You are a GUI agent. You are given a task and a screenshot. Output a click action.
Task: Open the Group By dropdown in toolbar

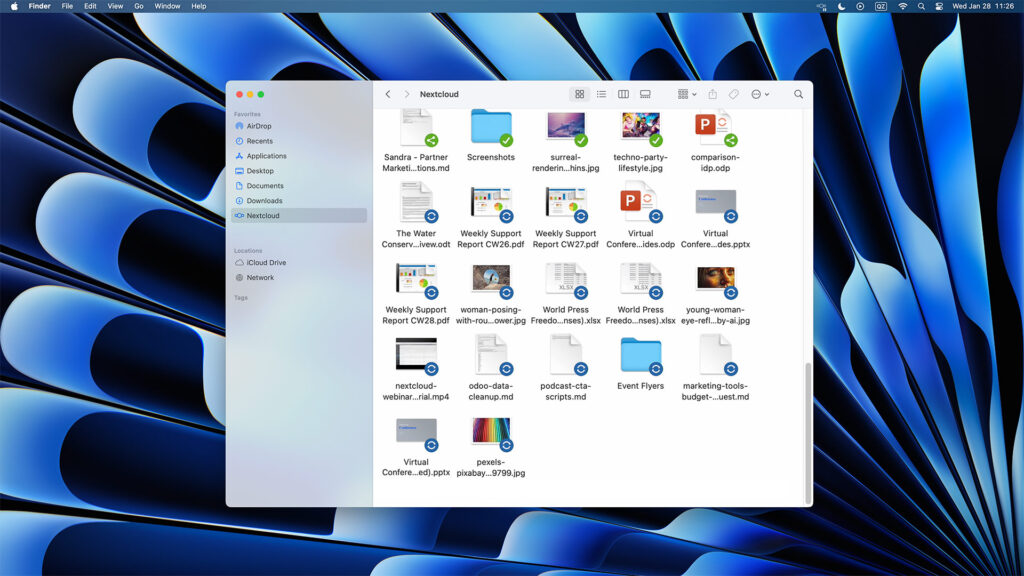pyautogui.click(x=687, y=94)
